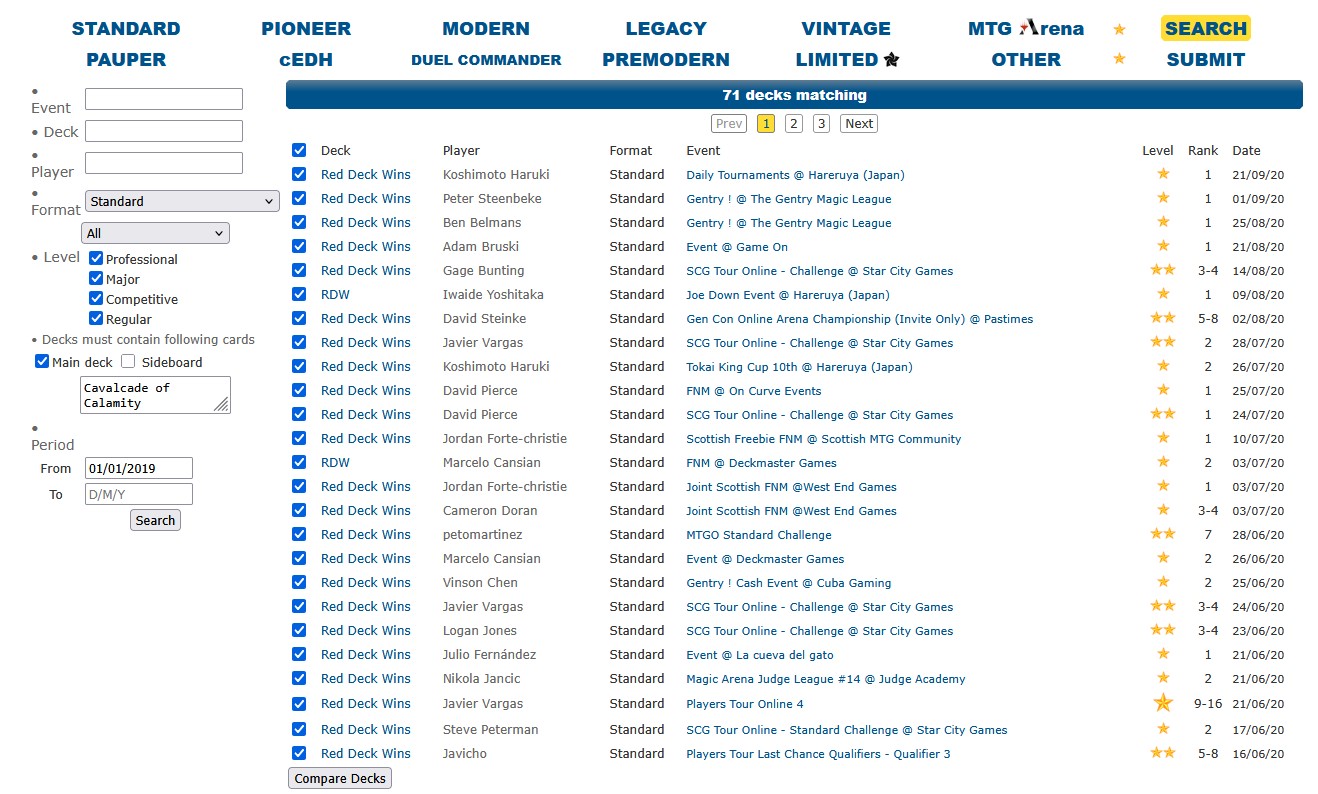Uncheck the Competitive level checkbox
The image size is (1318, 794).
pos(96,299)
